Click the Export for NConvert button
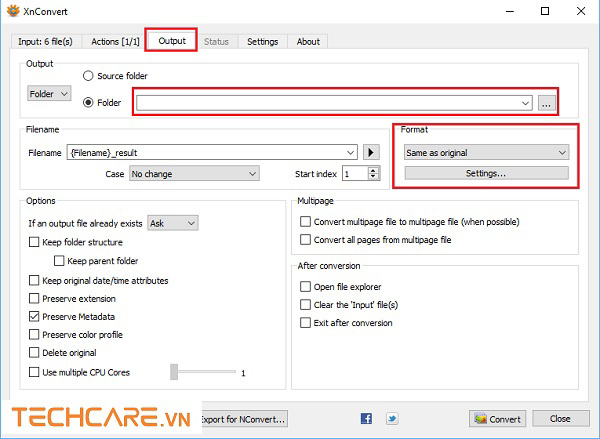 (x=244, y=418)
